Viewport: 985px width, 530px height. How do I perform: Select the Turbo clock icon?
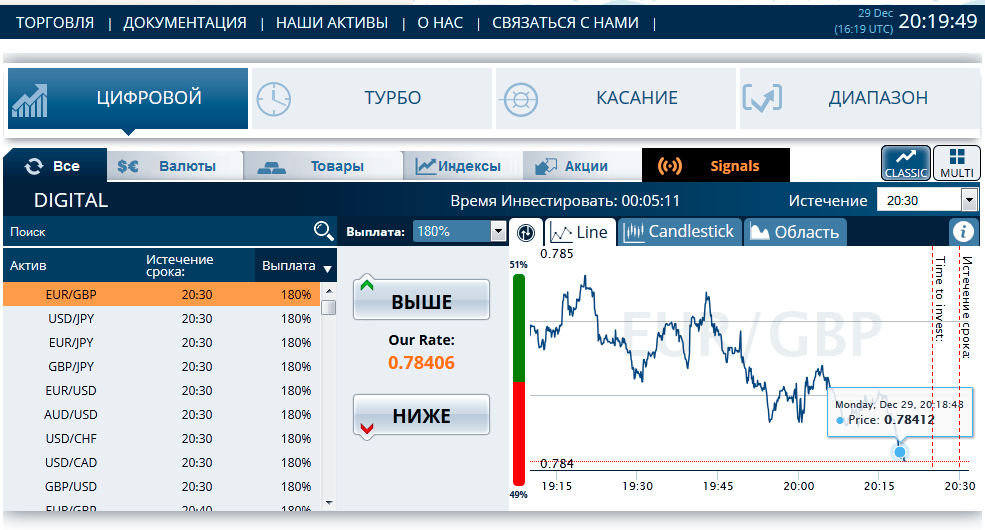pyautogui.click(x=273, y=98)
